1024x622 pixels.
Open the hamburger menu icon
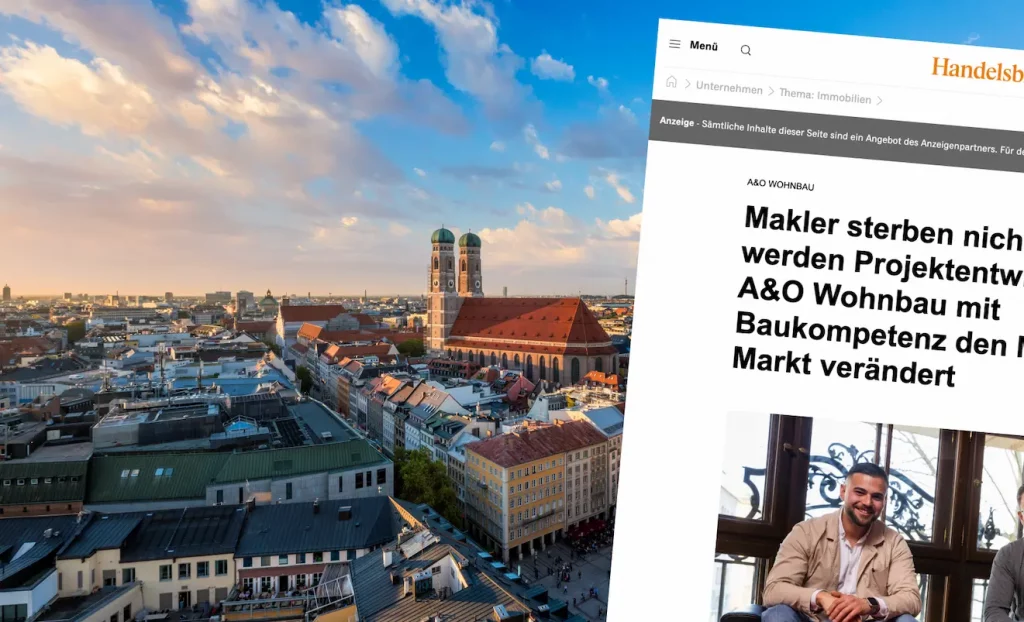pos(675,44)
